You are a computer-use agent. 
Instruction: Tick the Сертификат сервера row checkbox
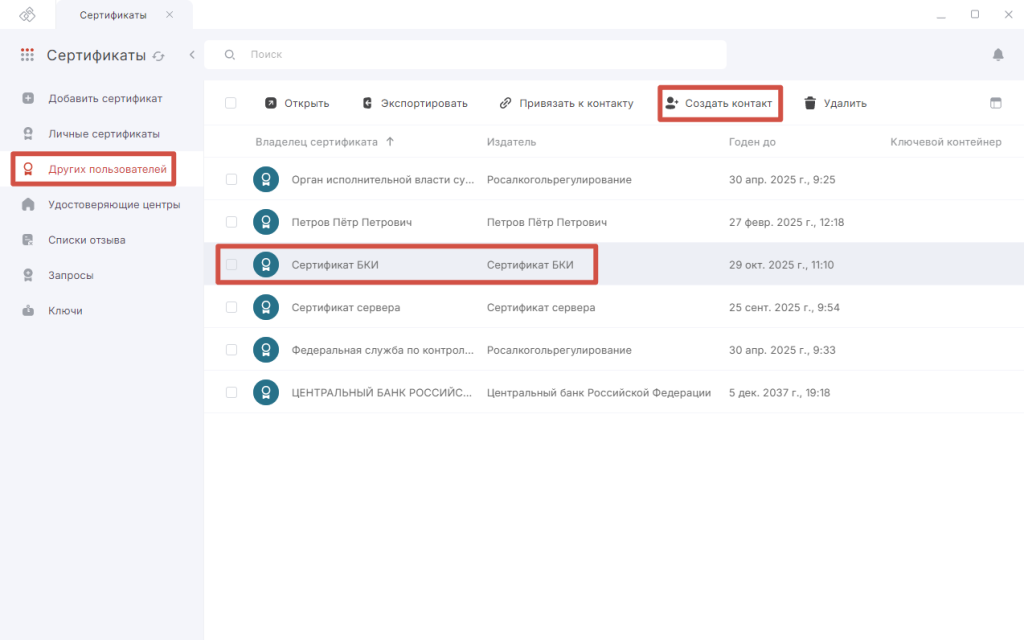click(231, 307)
